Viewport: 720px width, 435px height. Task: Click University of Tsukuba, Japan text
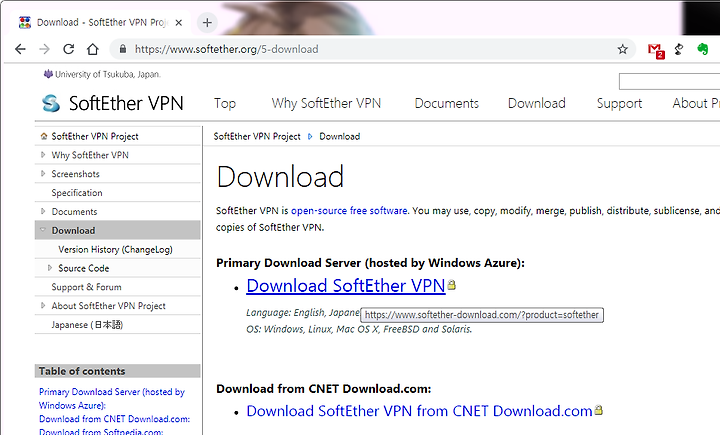click(x=108, y=74)
